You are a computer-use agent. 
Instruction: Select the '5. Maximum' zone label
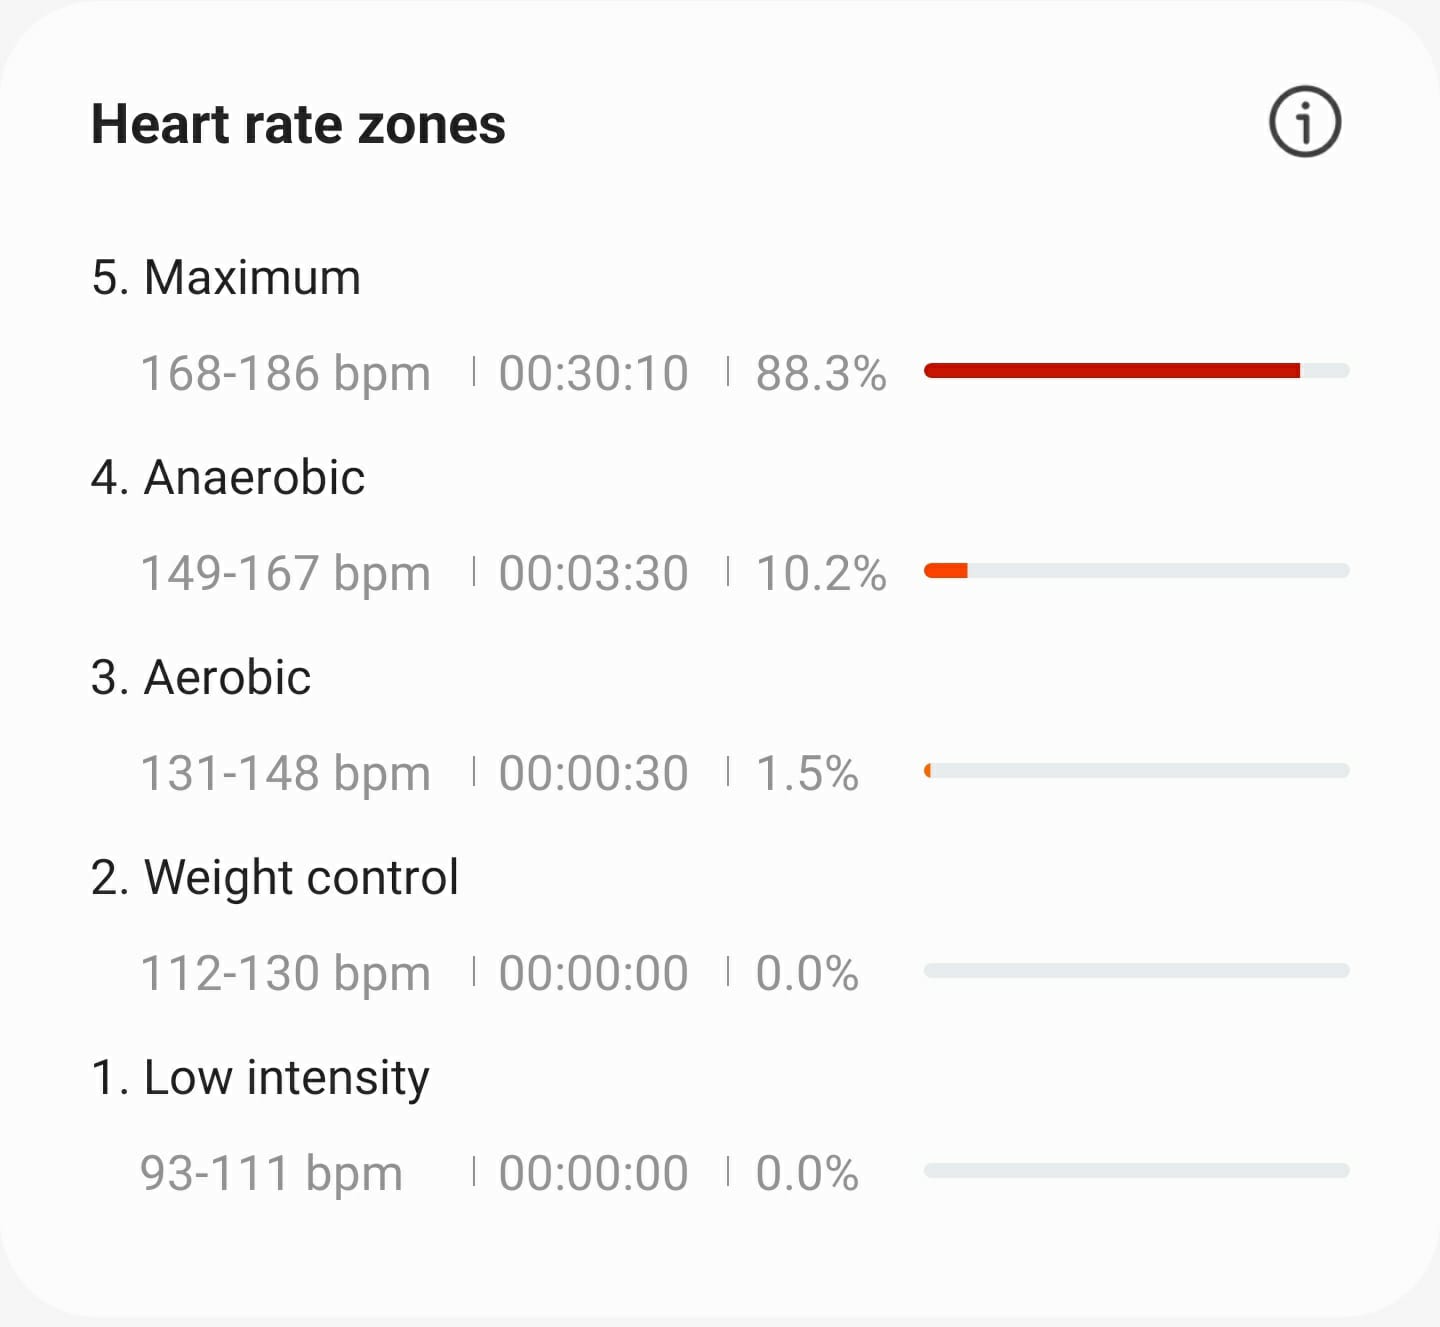pyautogui.click(x=226, y=278)
